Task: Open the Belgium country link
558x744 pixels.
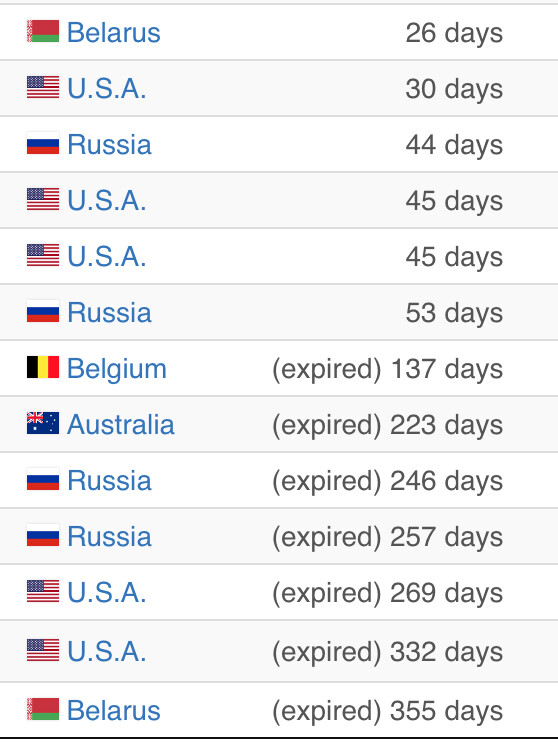Action: [117, 369]
